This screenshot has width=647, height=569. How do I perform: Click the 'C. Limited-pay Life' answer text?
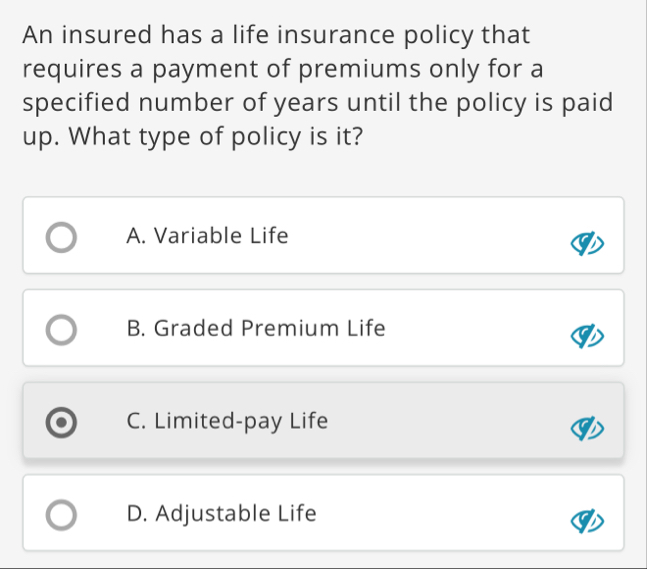228,421
